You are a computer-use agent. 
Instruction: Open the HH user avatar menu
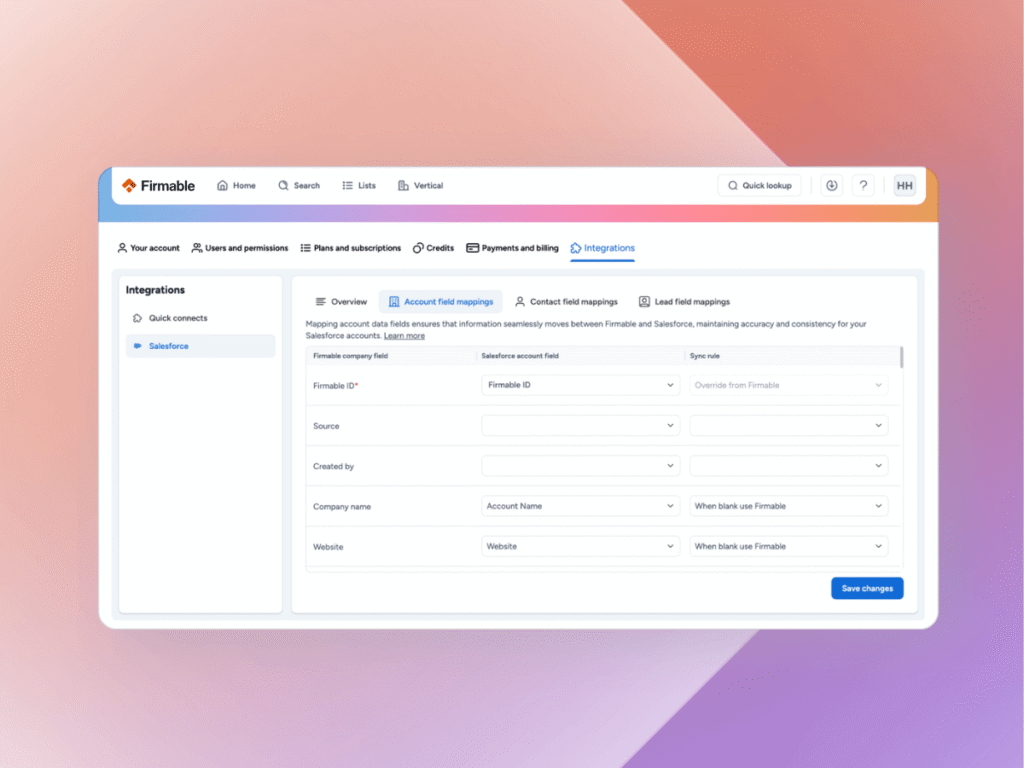pyautogui.click(x=904, y=185)
